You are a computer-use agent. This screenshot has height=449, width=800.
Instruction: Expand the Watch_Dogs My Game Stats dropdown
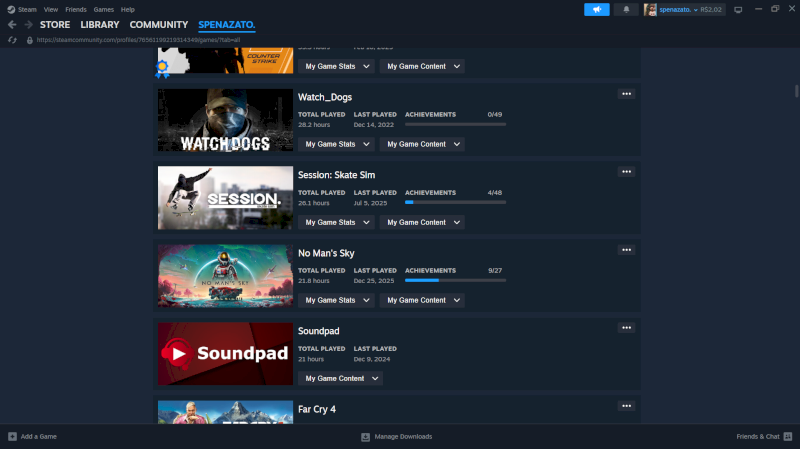tap(336, 144)
